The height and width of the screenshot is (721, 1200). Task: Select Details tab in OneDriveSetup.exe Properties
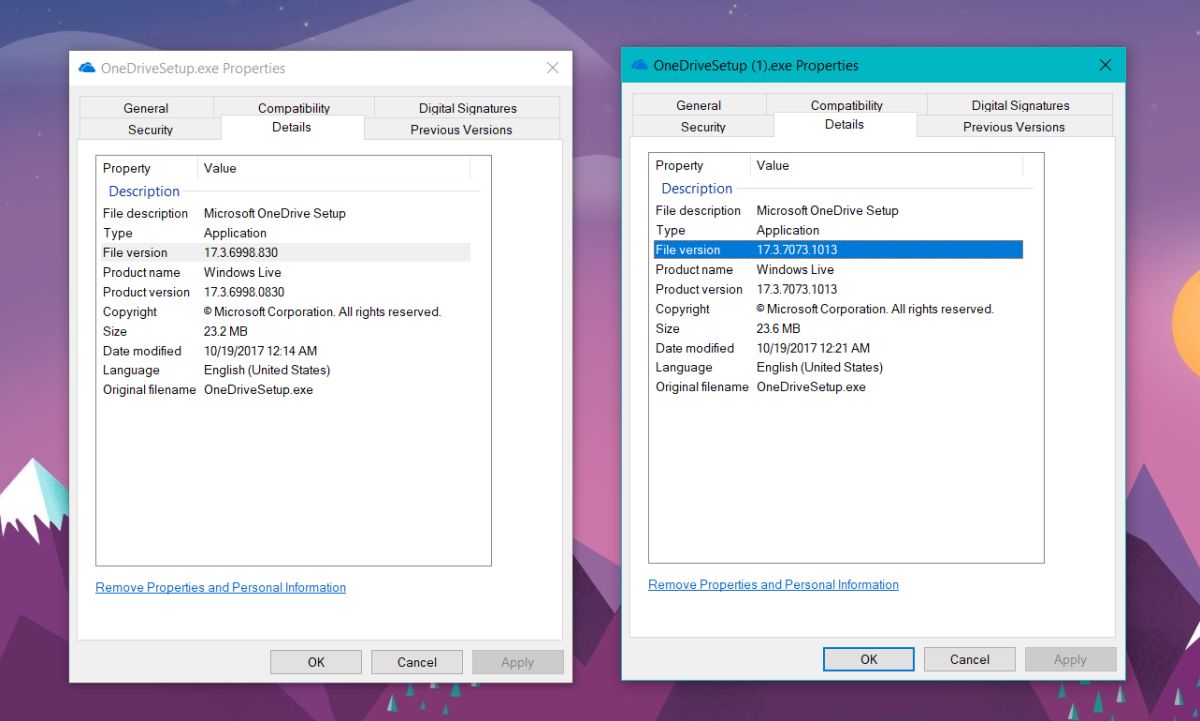[x=292, y=127]
